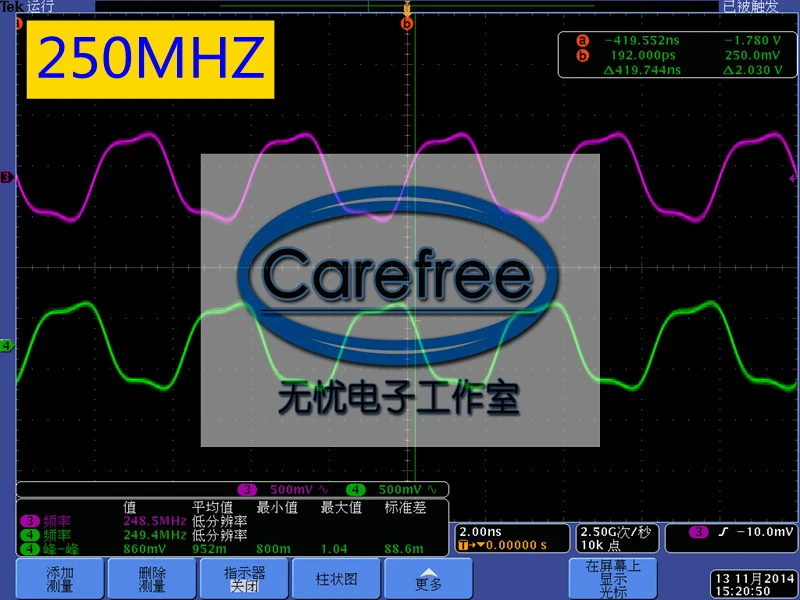
Task: Expand the 更多 menu button
Action: click(x=428, y=579)
